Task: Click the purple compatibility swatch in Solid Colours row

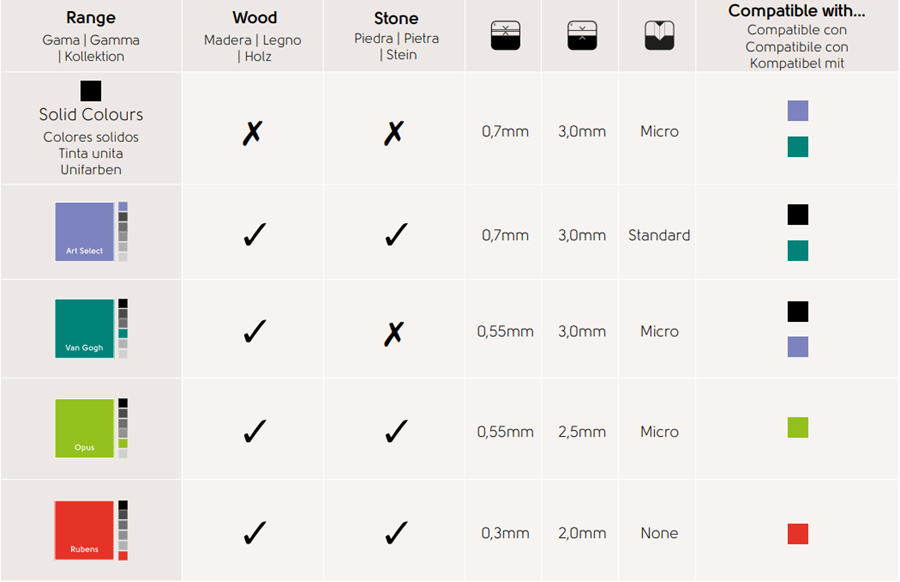Action: click(797, 111)
